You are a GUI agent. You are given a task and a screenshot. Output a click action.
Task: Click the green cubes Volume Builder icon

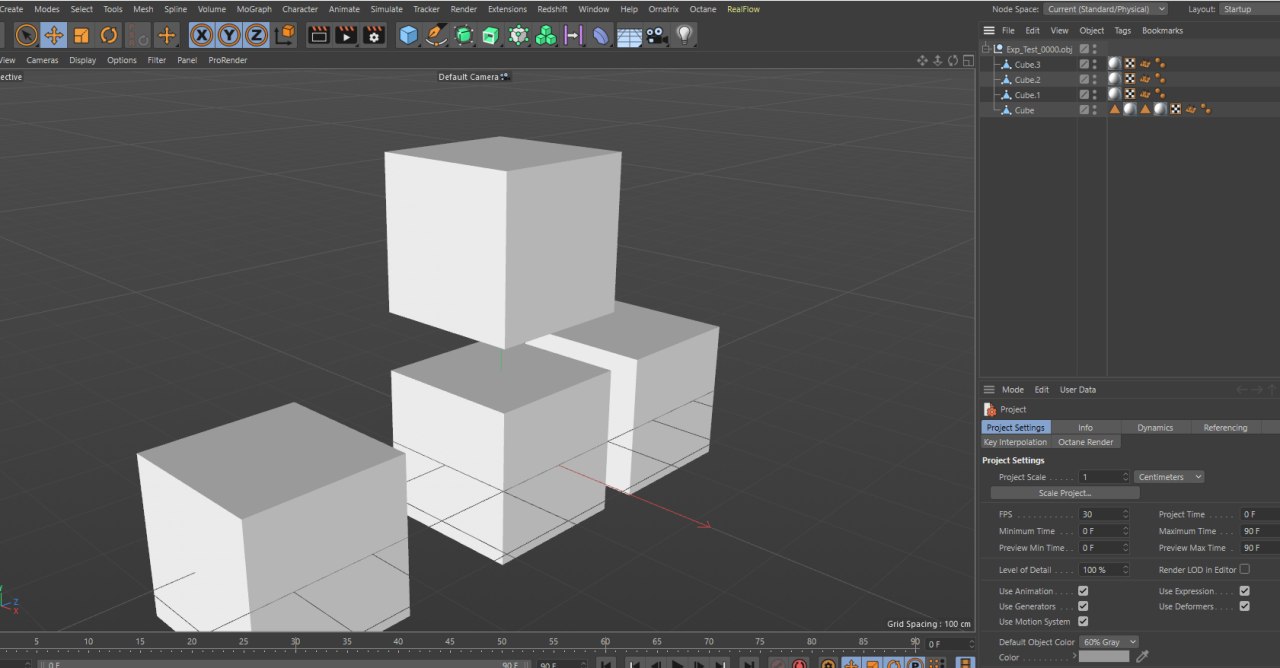coord(546,35)
